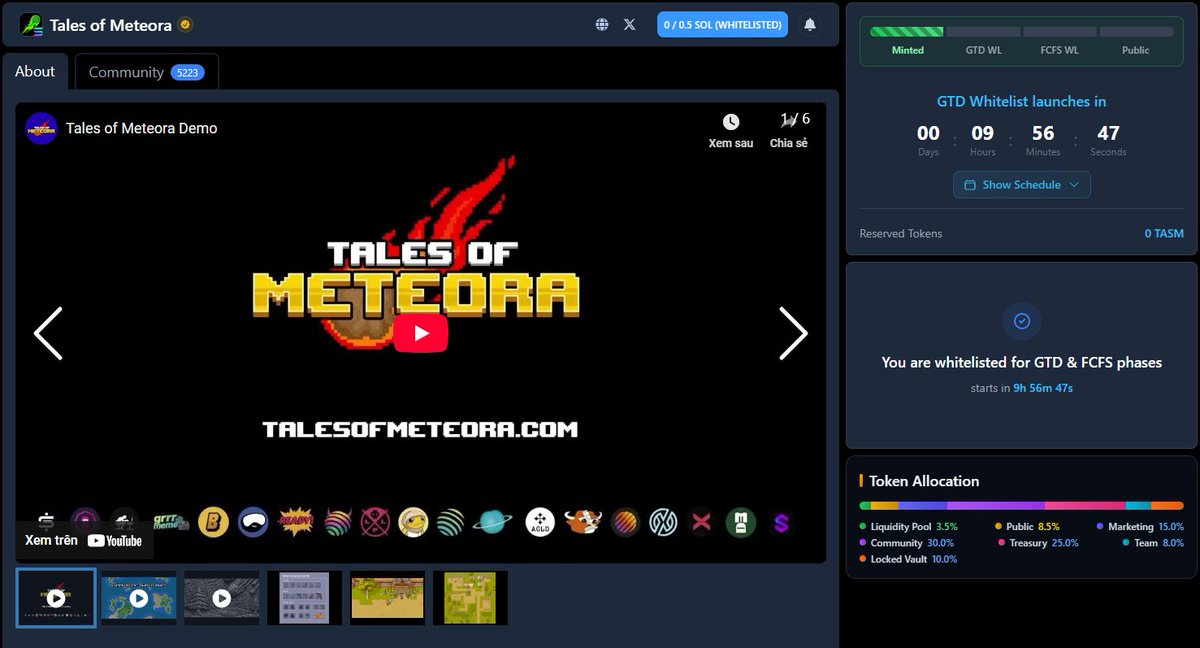The height and width of the screenshot is (648, 1200).
Task: Select the second video thumbnail showing a map
Action: point(139,598)
